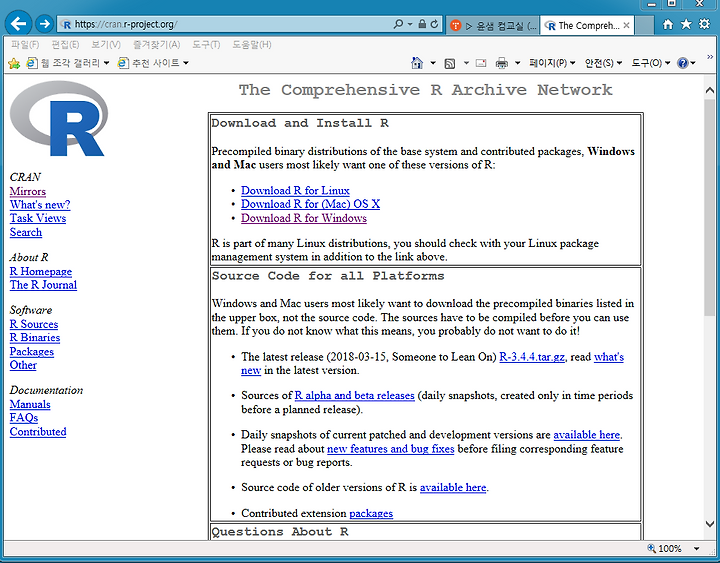Open the 도구(T) menu in menu bar
720x563 pixels.
tap(206, 45)
